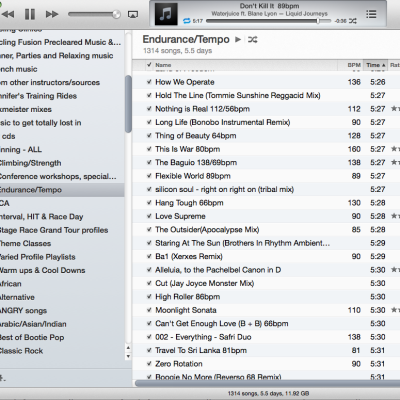
Task: Toggle shuffle icon in now playing bar
Action: coord(353,21)
